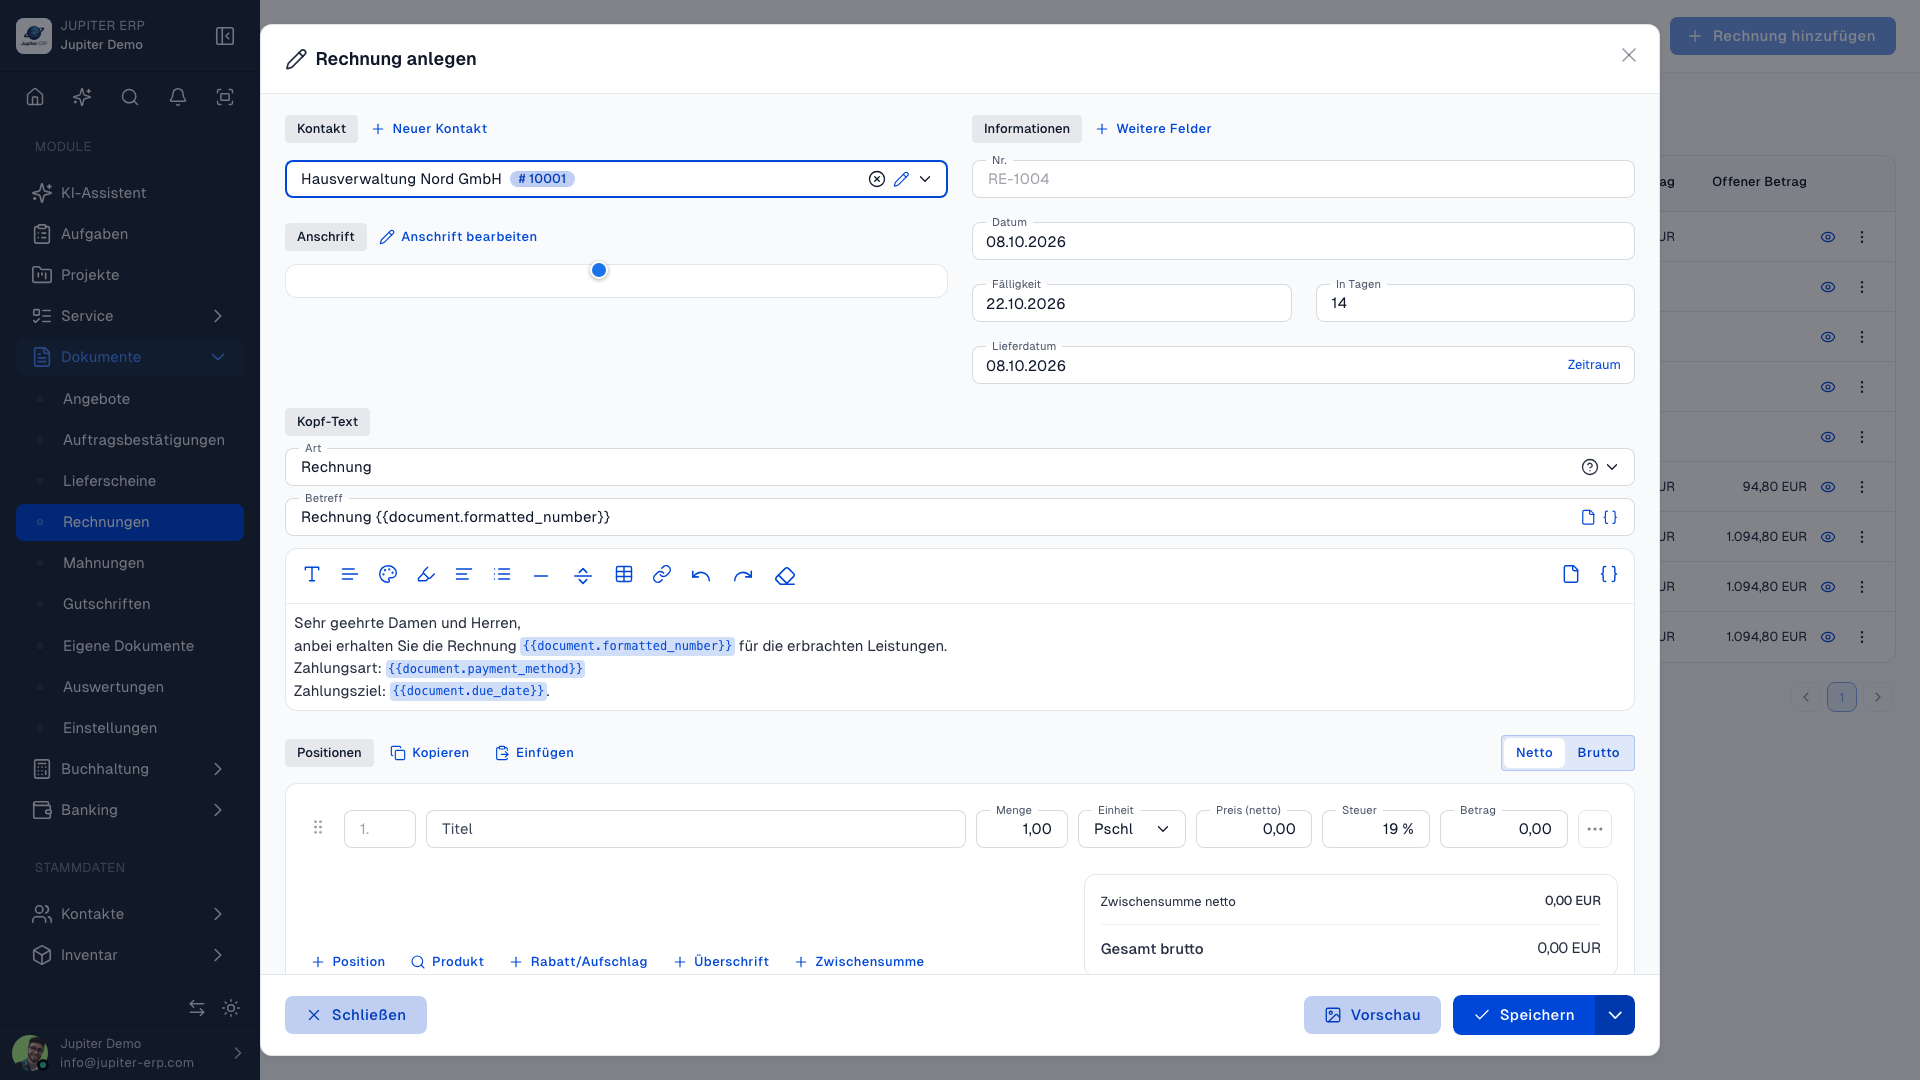
Task: Click the curly braces placeholder icon in Betreff field
Action: click(x=1610, y=517)
